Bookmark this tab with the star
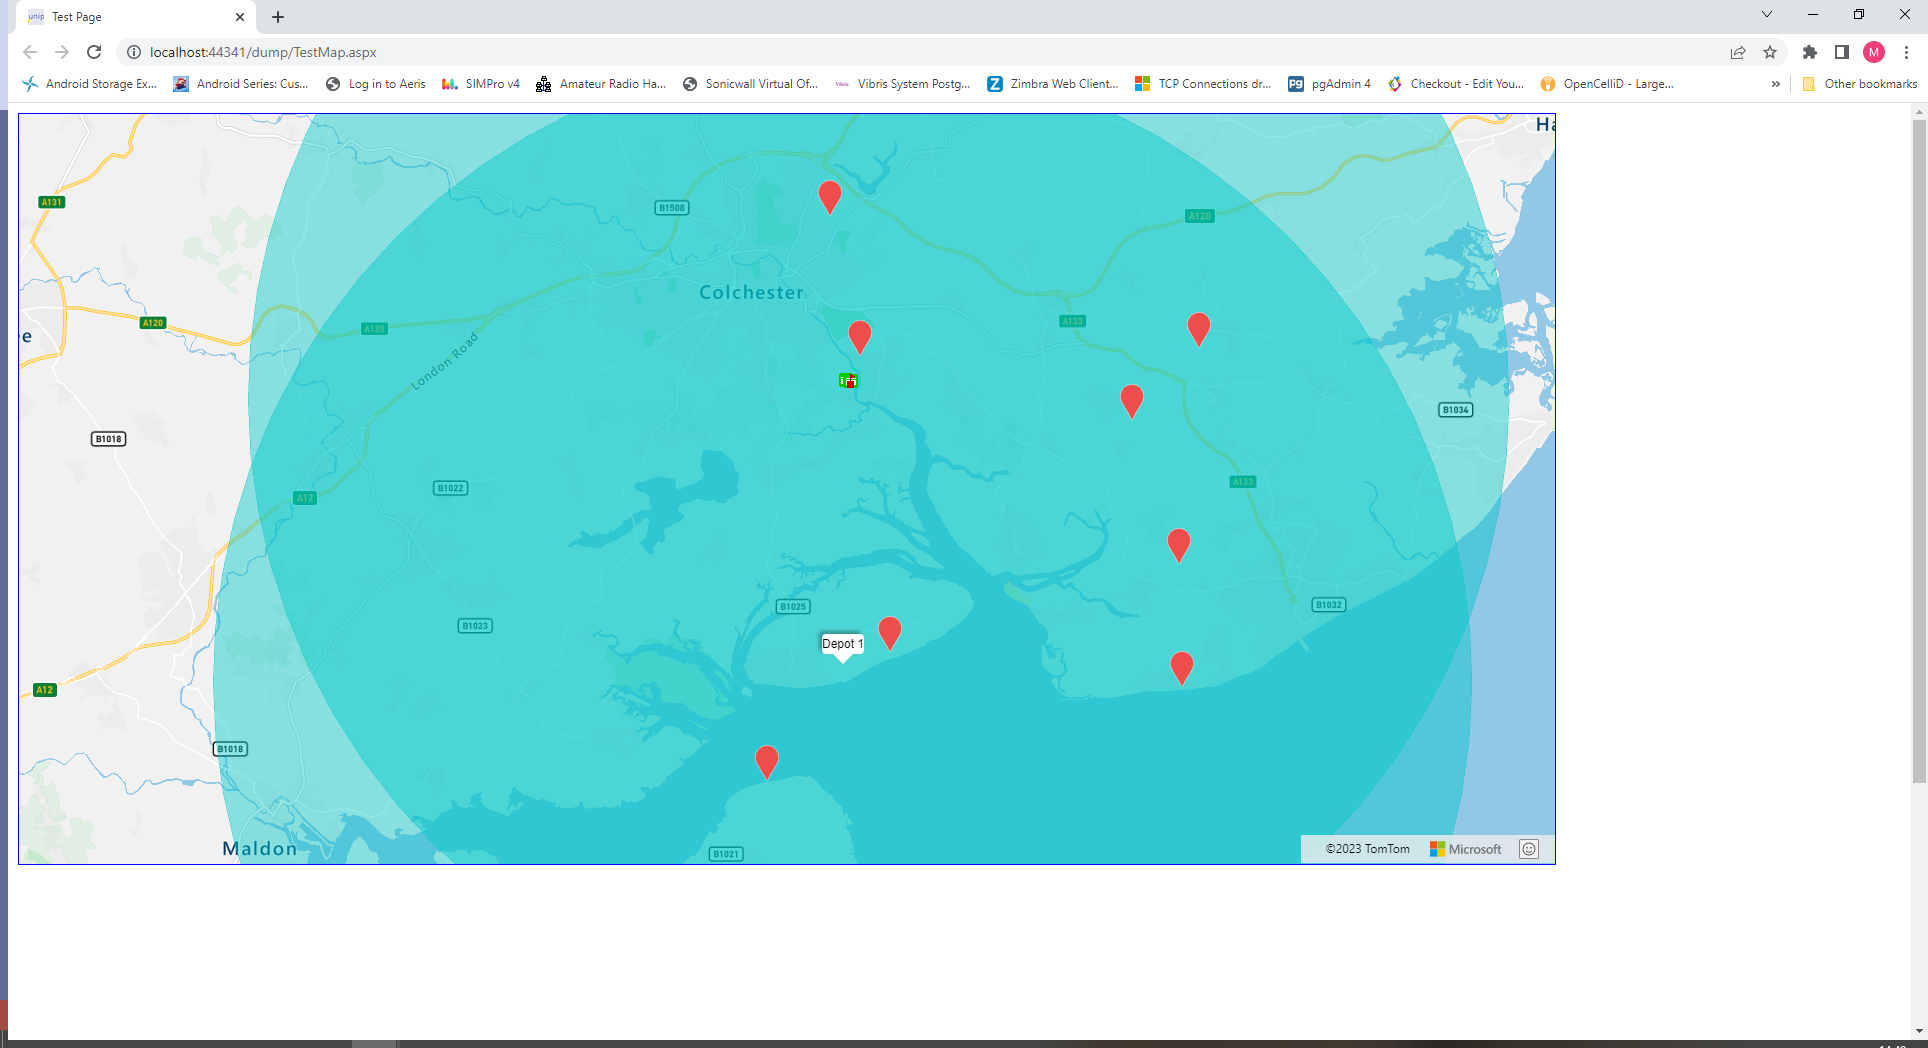Screen dimensions: 1928x1048 pyautogui.click(x=1770, y=52)
